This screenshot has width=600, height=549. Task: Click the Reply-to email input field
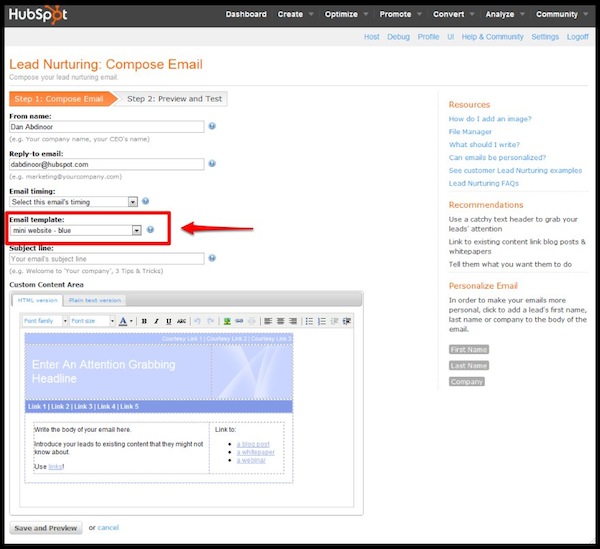107,164
